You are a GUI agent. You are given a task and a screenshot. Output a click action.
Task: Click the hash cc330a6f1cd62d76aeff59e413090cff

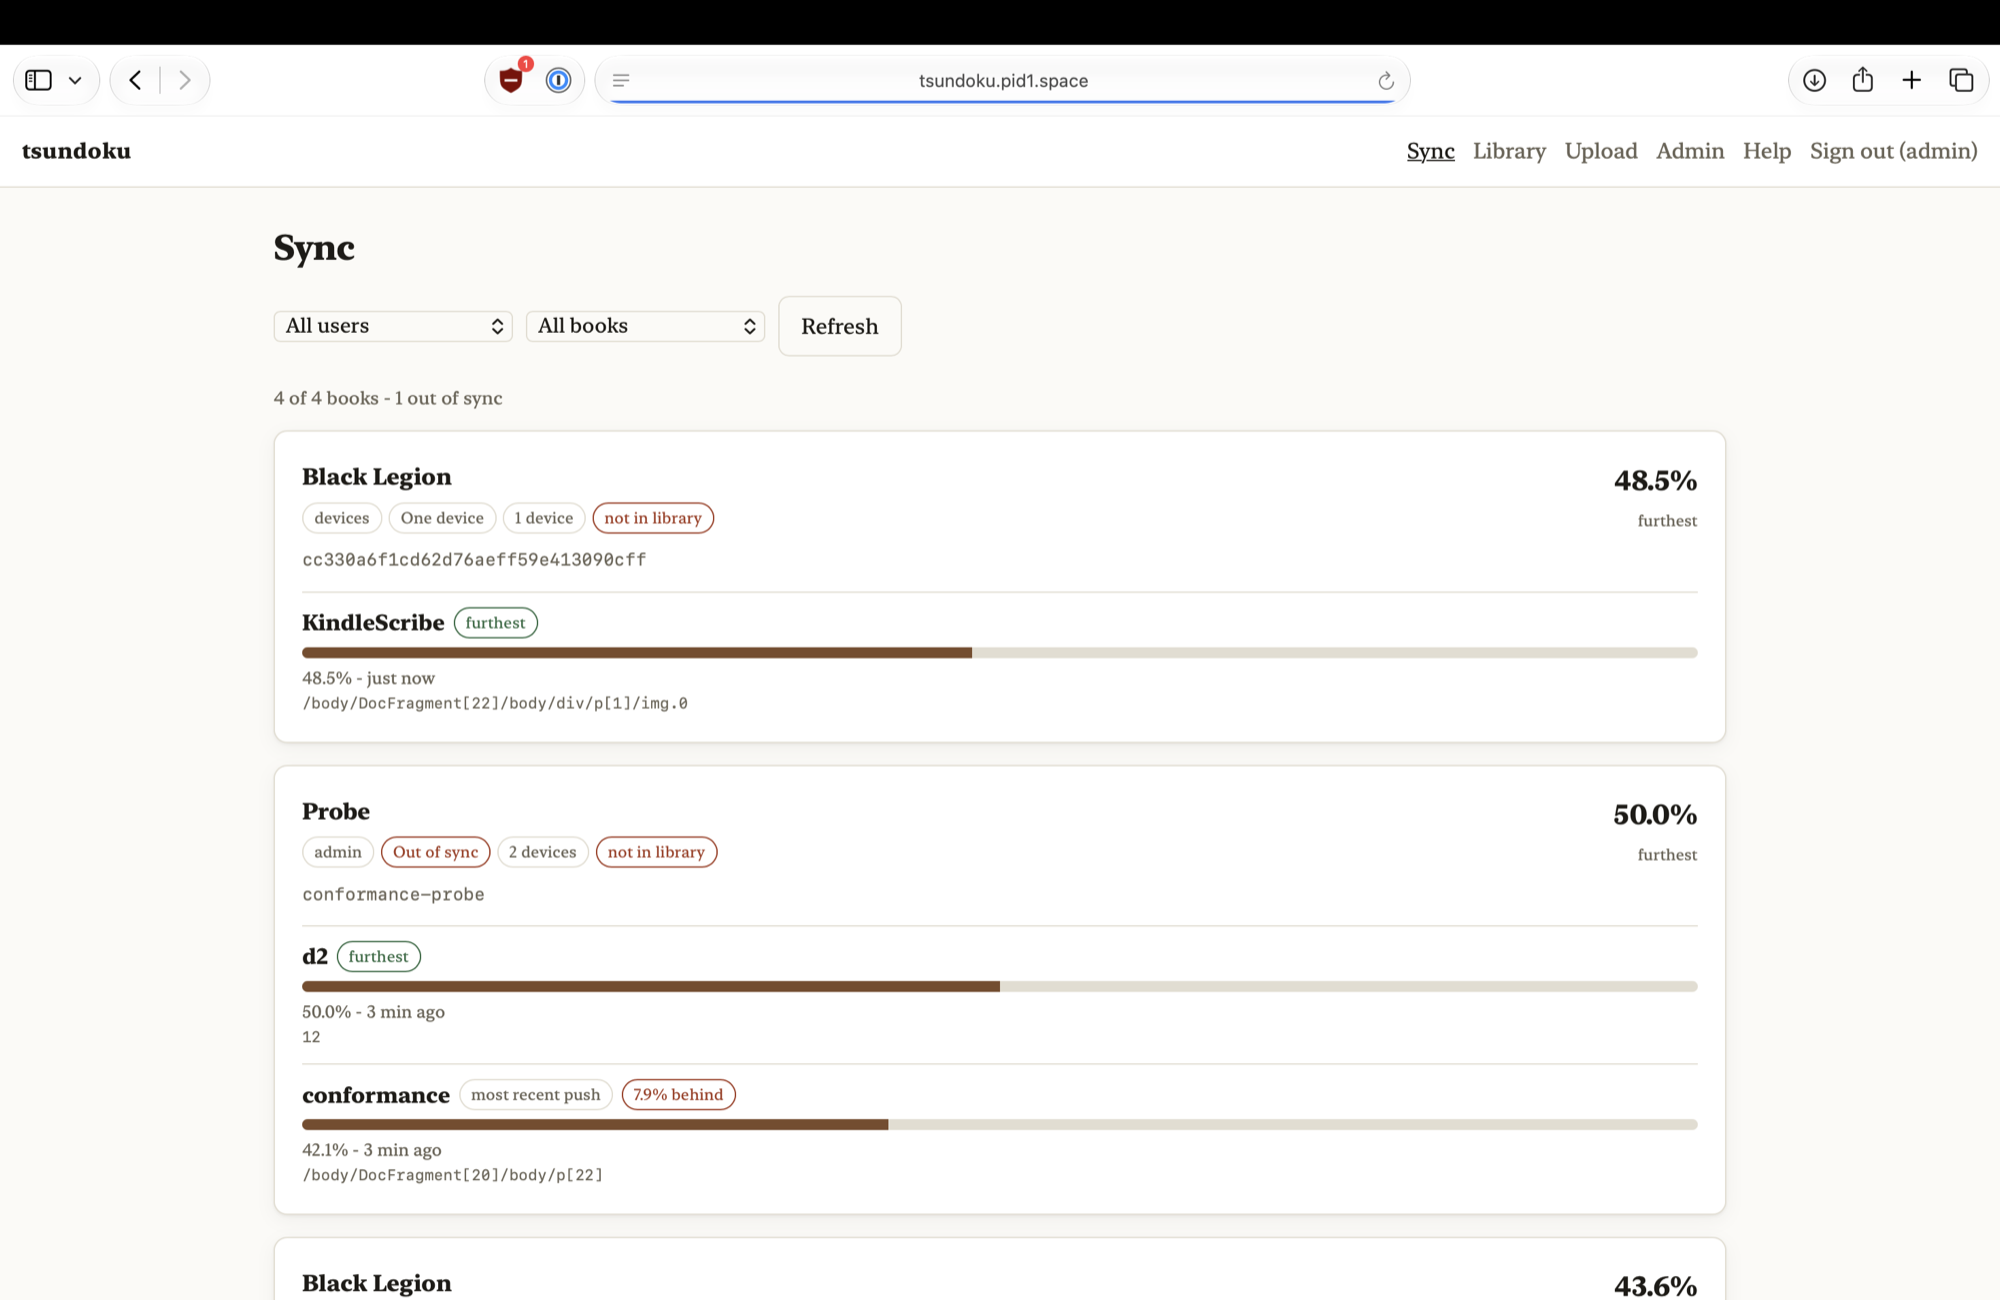474,560
